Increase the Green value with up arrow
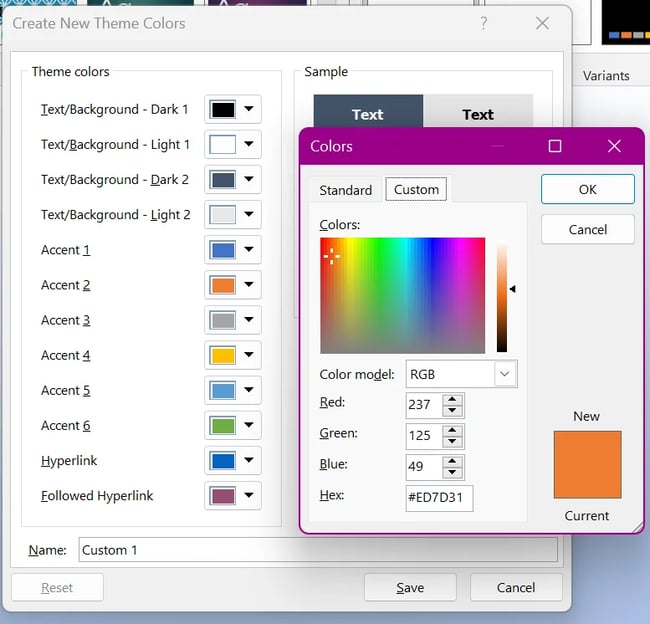 (452, 430)
